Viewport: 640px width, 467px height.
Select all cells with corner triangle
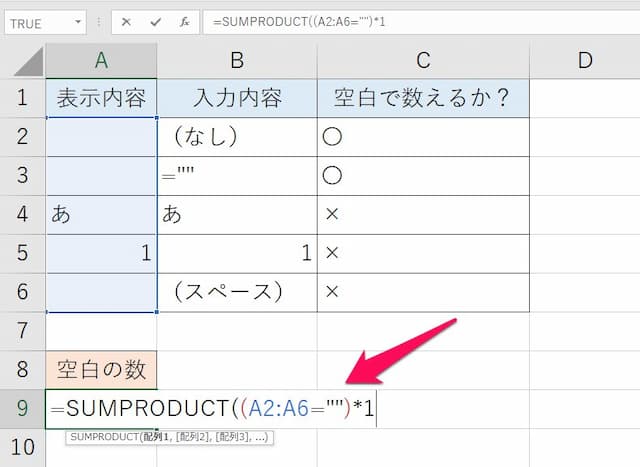click(x=29, y=61)
